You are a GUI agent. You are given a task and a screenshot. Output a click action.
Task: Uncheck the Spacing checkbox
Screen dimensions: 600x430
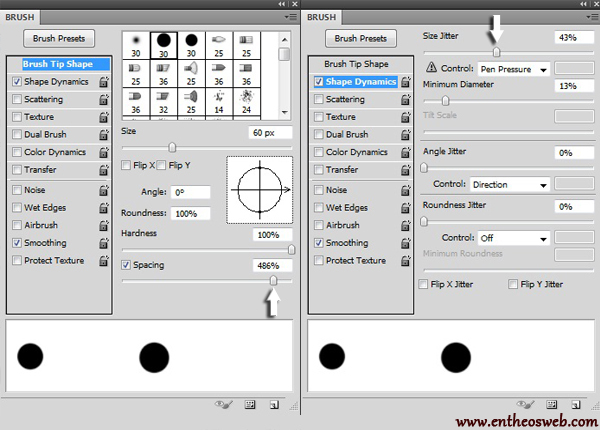(x=126, y=265)
